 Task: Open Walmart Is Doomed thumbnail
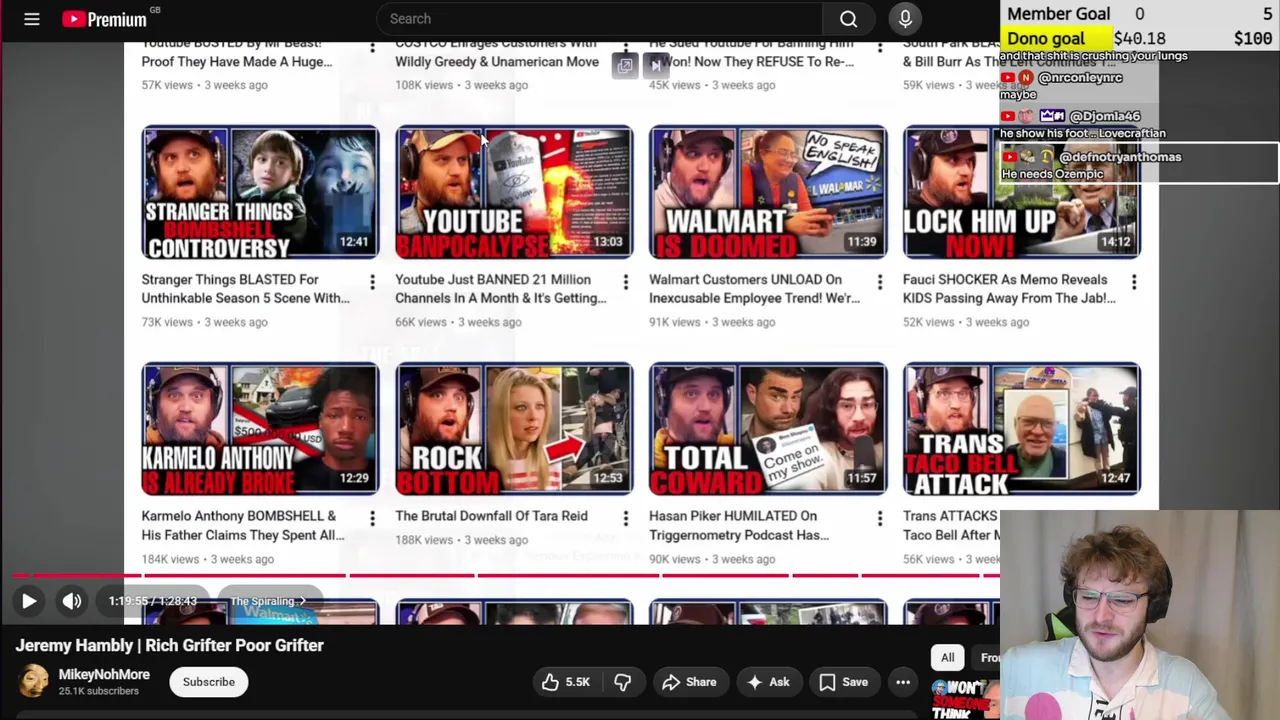768,192
